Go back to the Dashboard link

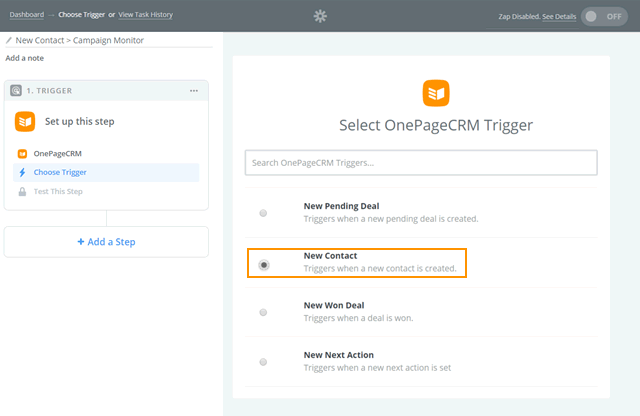click(27, 15)
